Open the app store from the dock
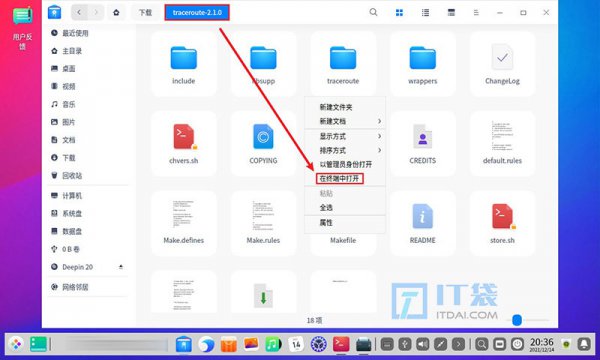This screenshot has height=360, width=600. (x=228, y=344)
